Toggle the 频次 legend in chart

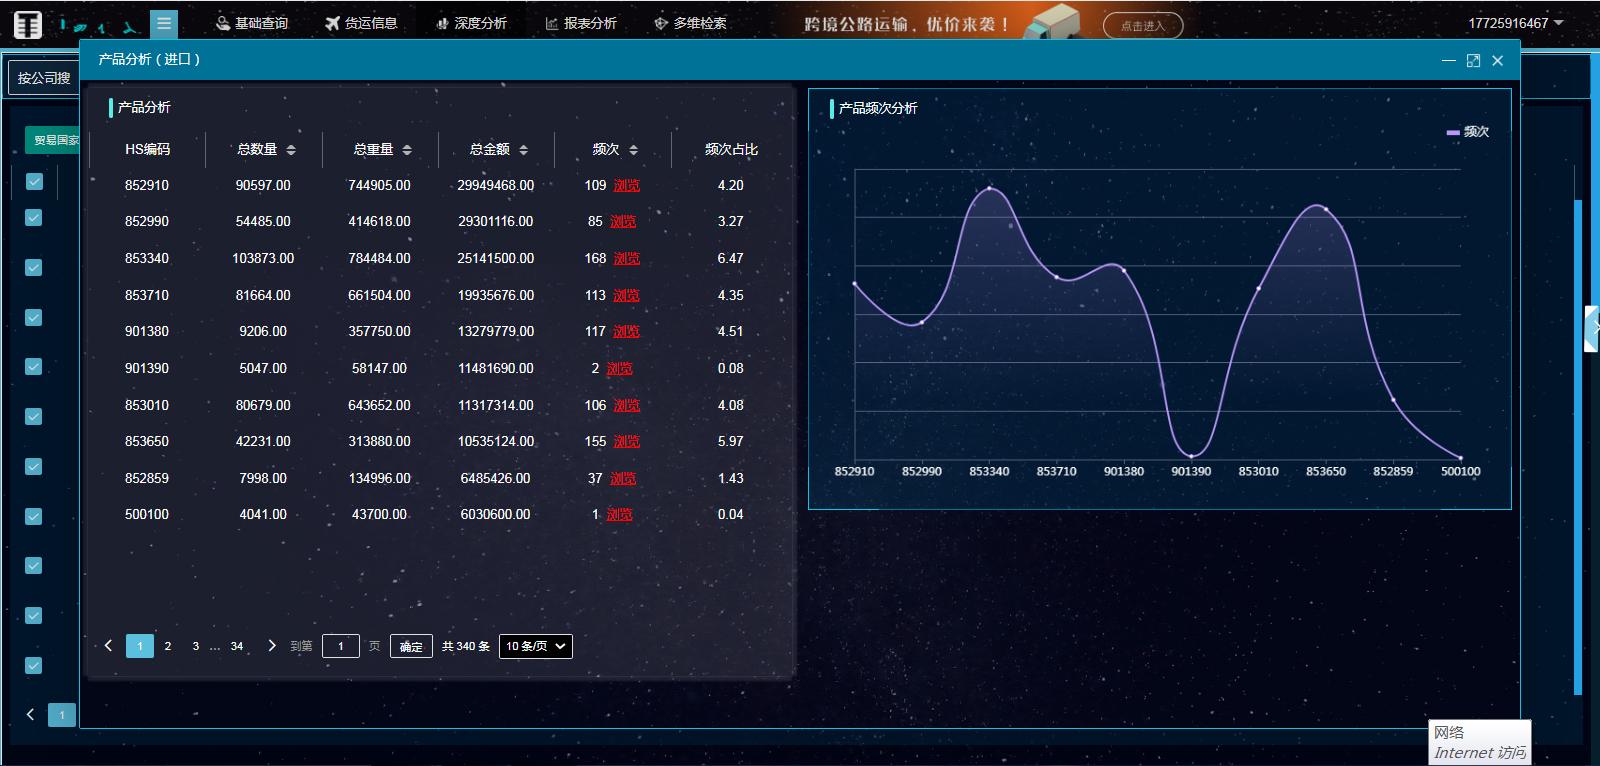coord(1467,132)
